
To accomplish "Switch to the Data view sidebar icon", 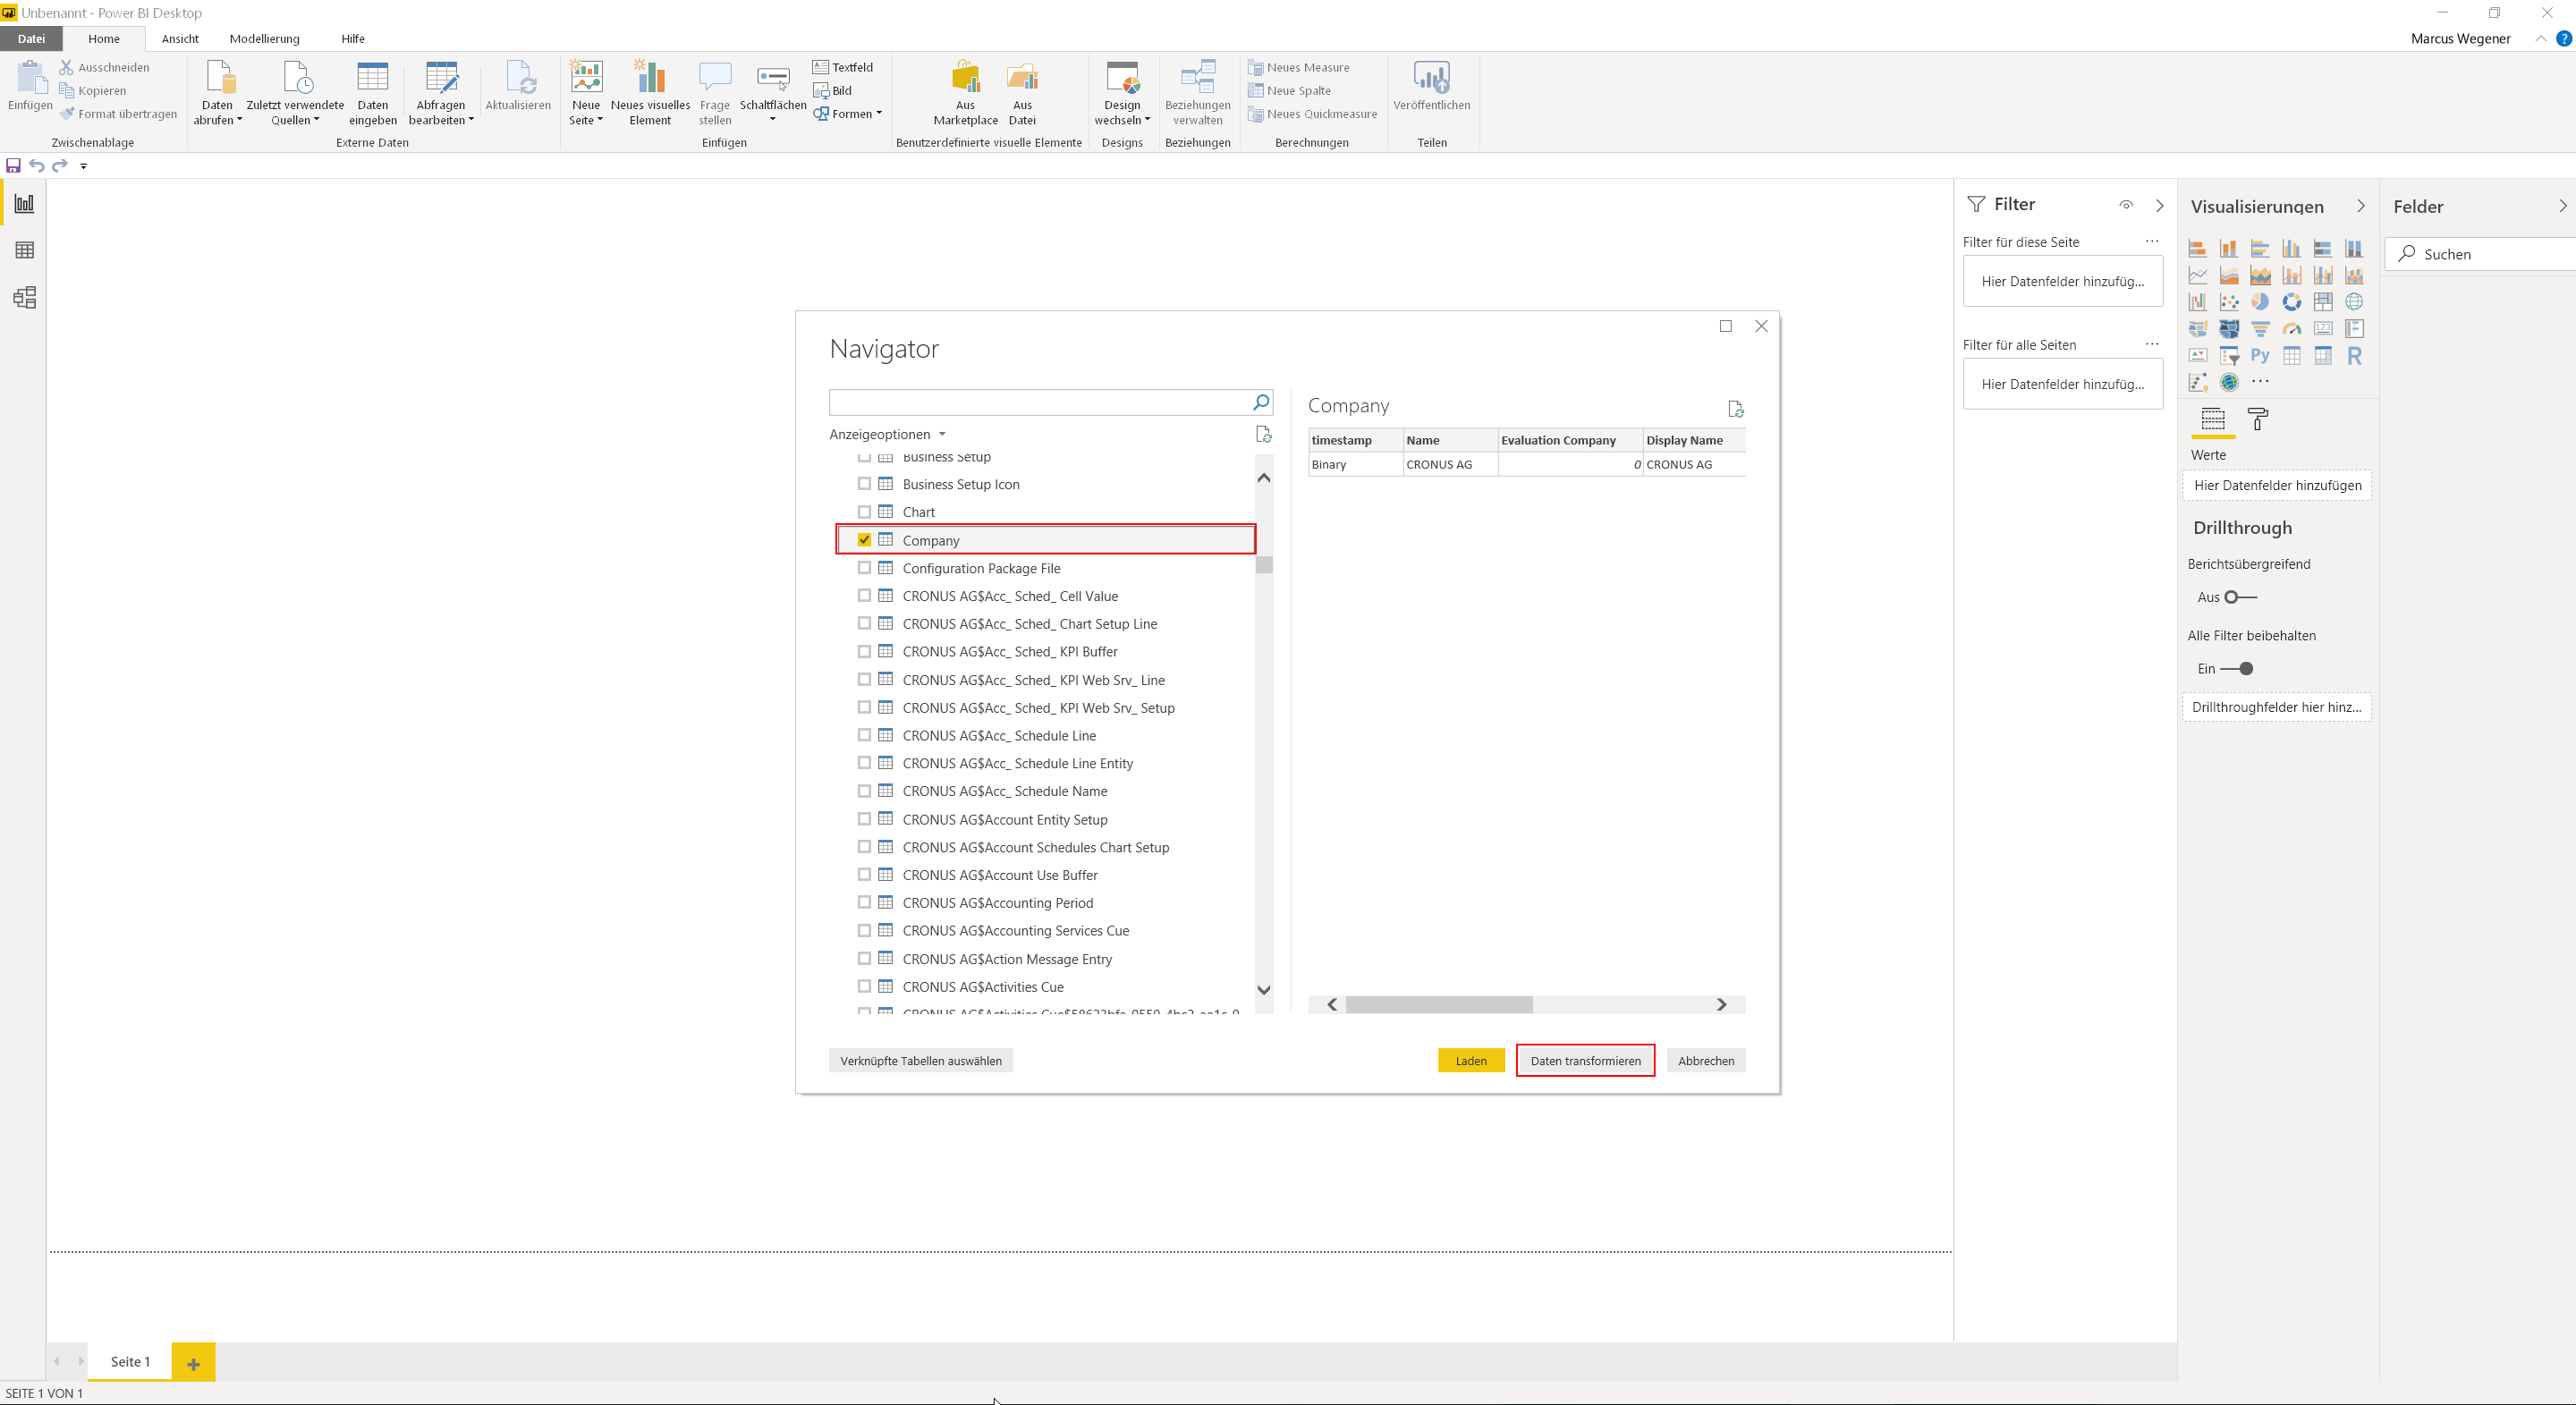I will pos(24,250).
